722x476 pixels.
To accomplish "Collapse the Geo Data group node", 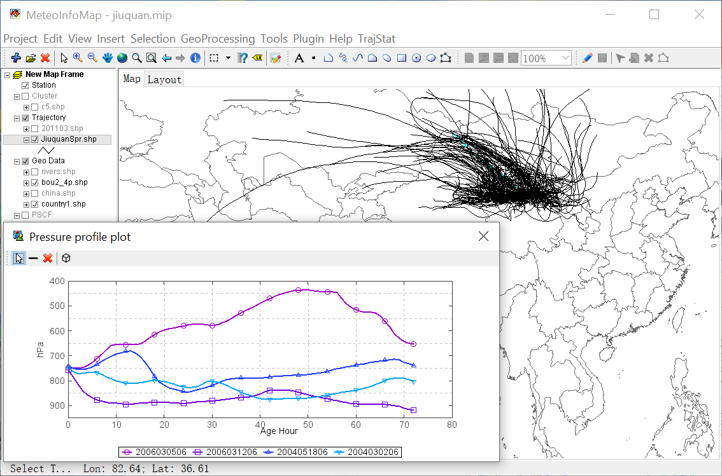I will click(17, 161).
